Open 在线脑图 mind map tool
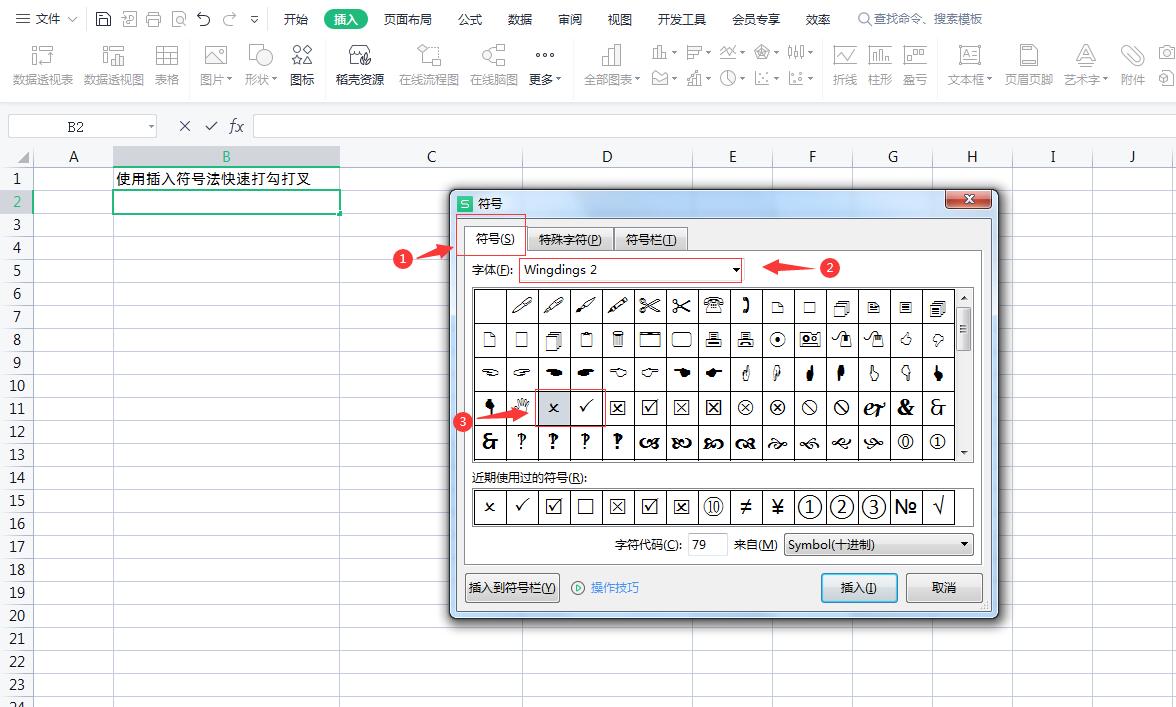This screenshot has height=707, width=1176. pos(494,64)
